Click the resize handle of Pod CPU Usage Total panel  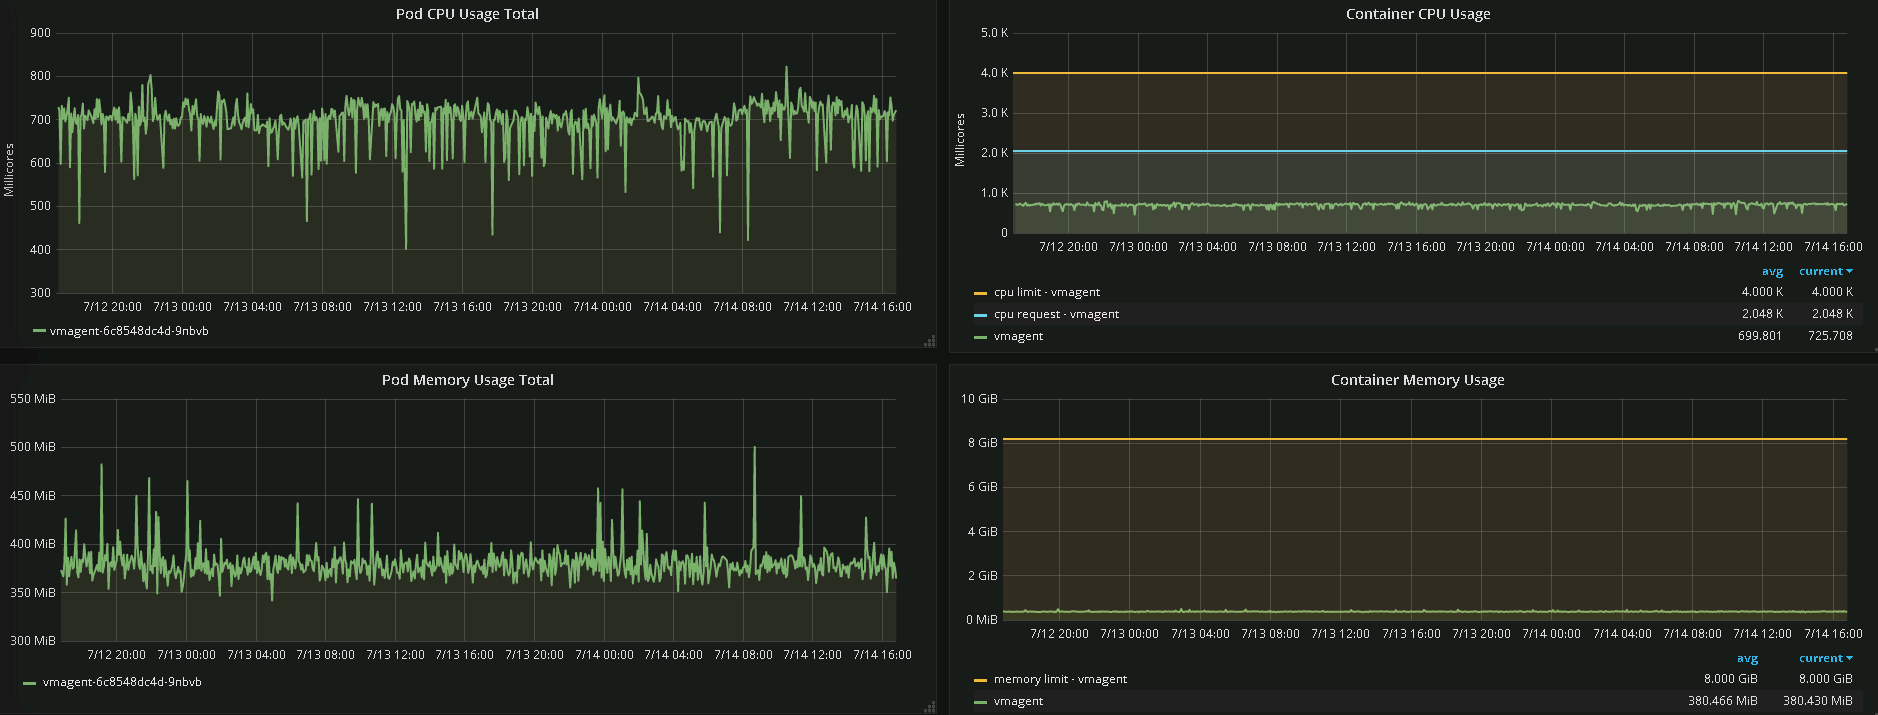click(x=930, y=342)
